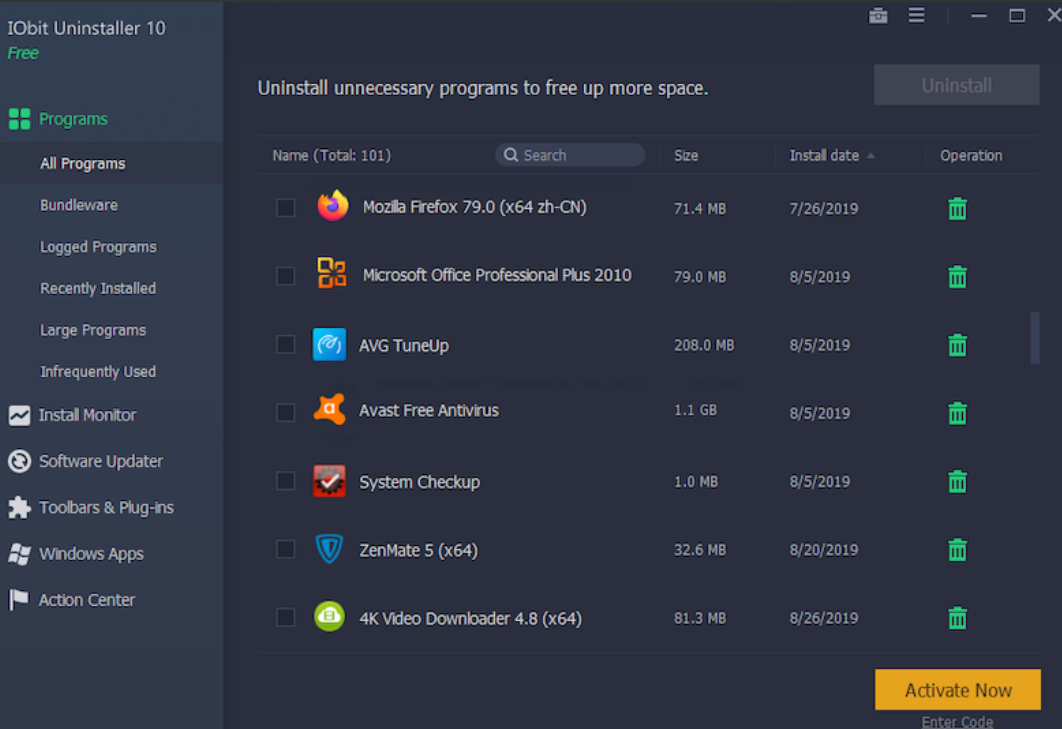Collapse the Programs sidebar section
This screenshot has width=1062, height=729.
click(x=73, y=119)
